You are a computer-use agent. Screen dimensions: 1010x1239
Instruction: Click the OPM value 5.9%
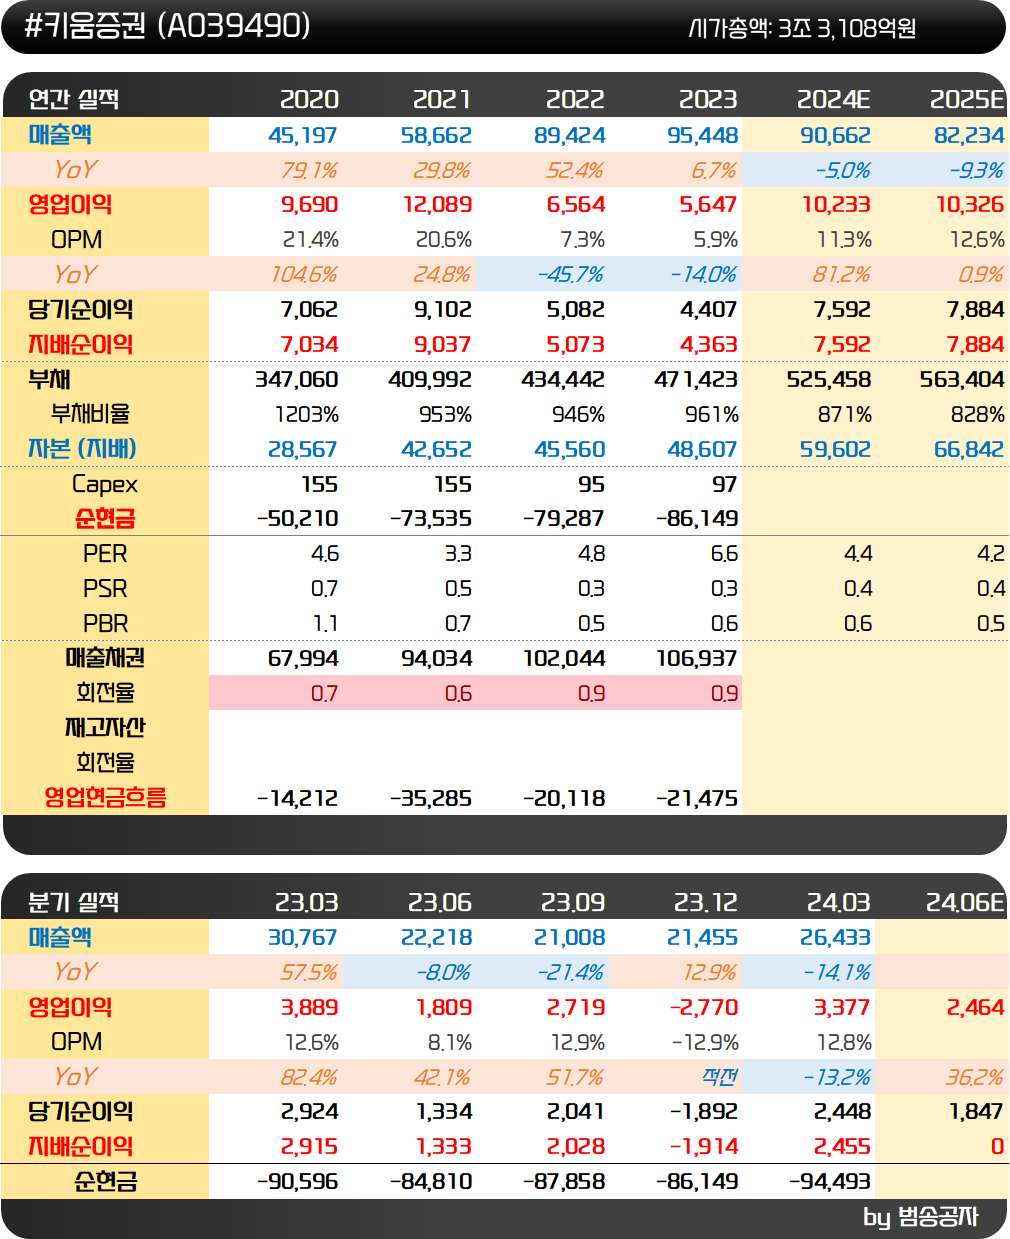[715, 240]
